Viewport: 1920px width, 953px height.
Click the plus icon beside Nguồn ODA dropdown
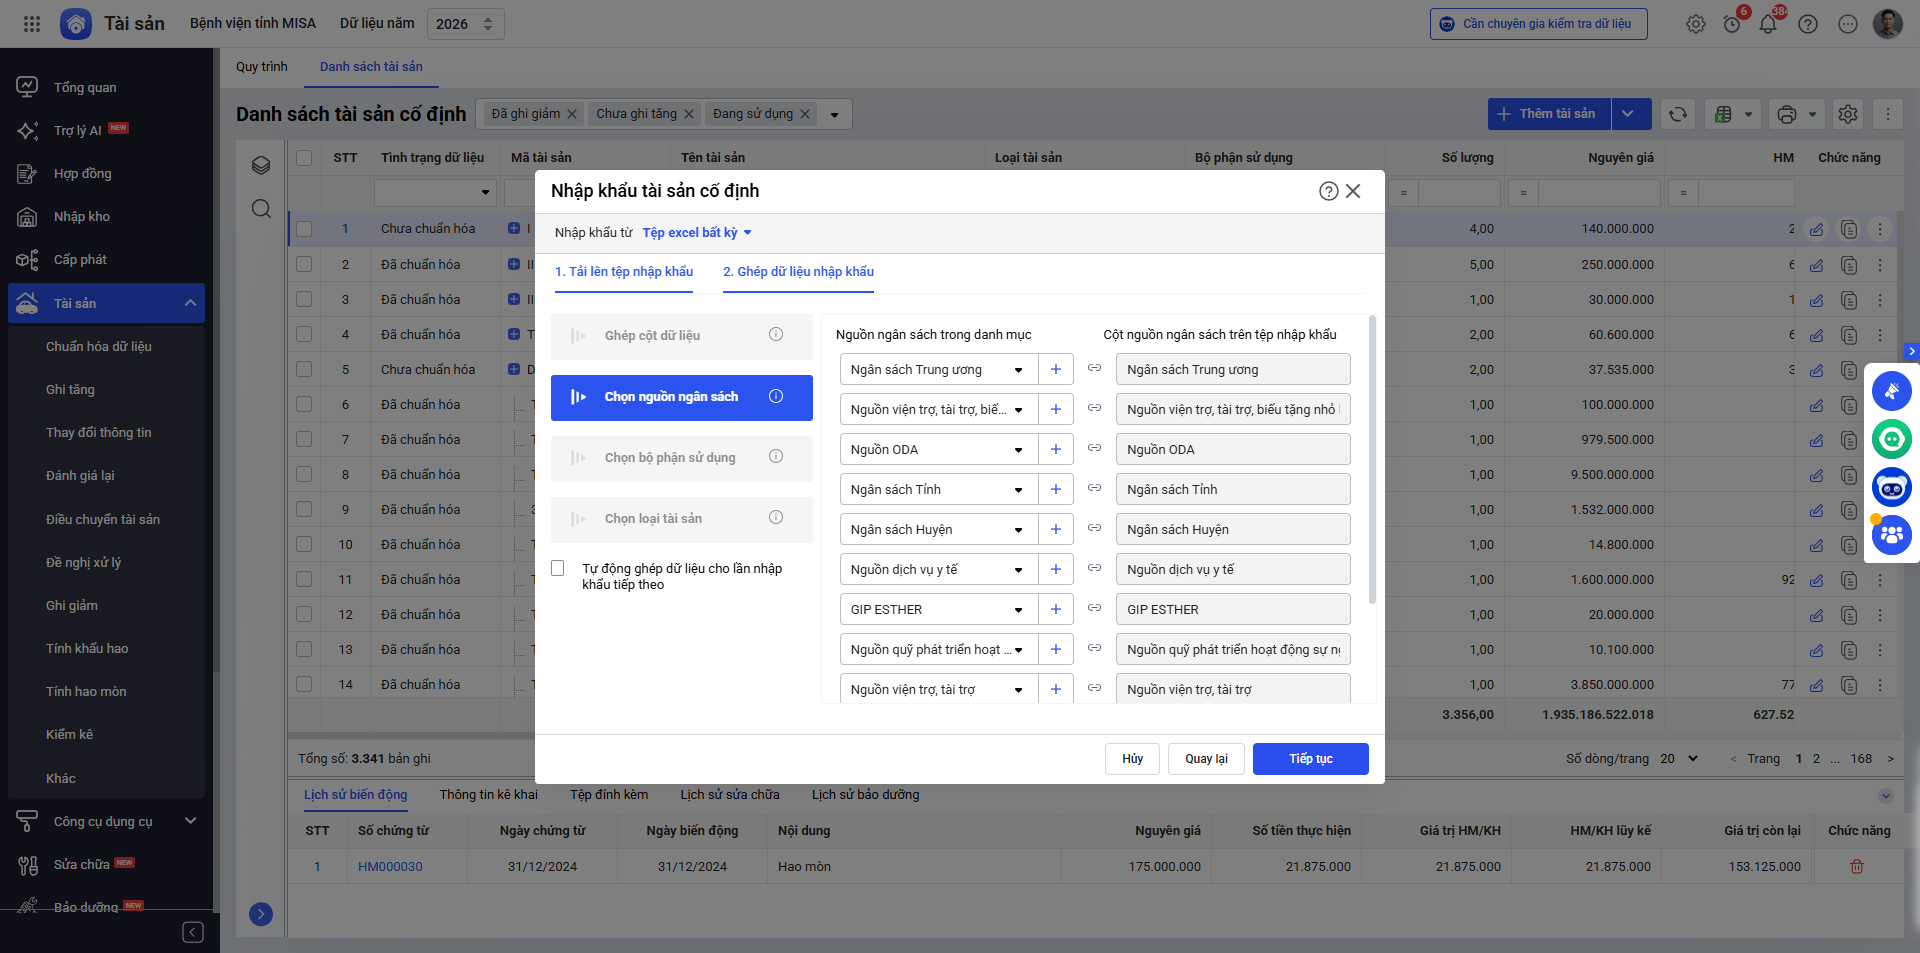tap(1055, 450)
